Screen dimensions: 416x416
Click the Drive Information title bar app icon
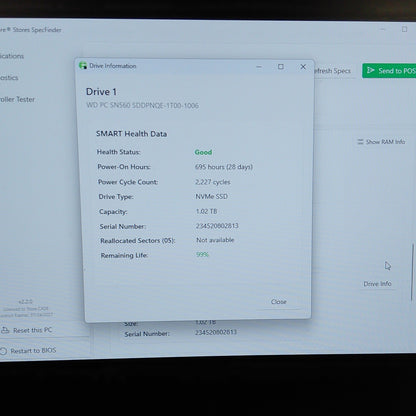(x=83, y=65)
